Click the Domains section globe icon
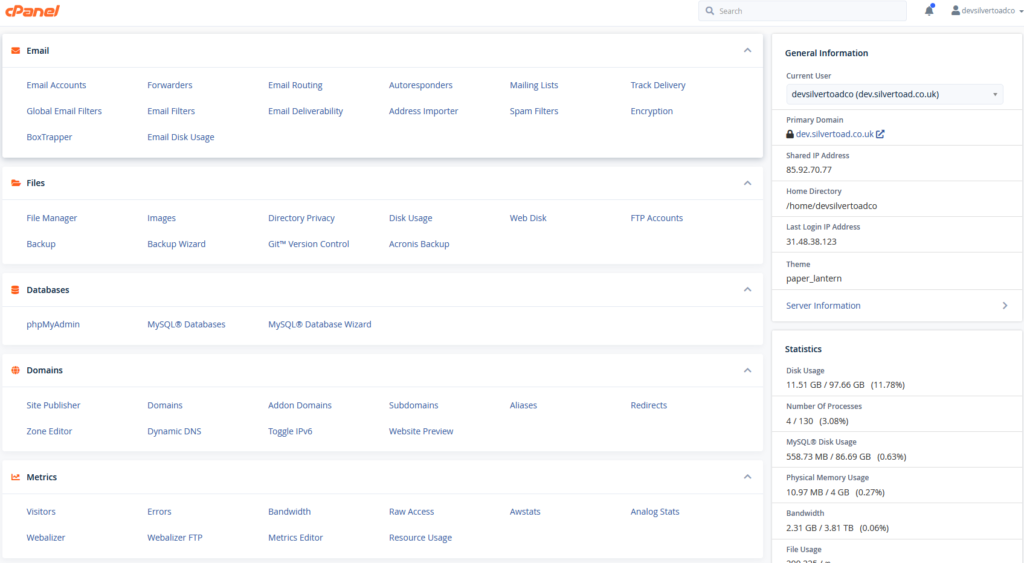Viewport: 1024px width, 563px height. pos(15,370)
